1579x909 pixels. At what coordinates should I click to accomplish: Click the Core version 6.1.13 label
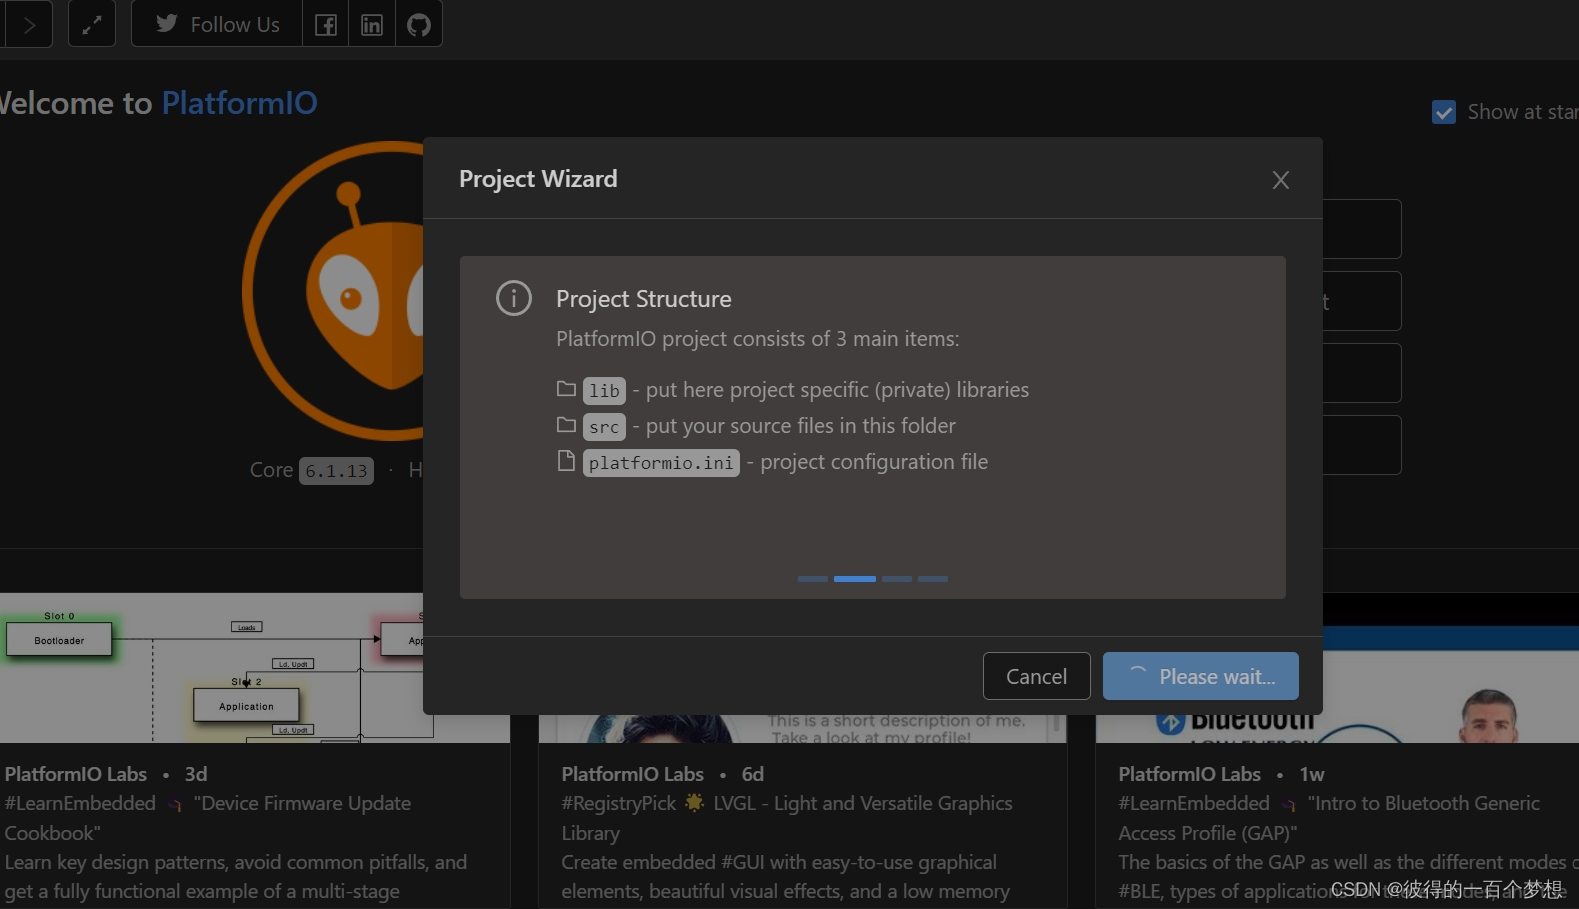336,470
